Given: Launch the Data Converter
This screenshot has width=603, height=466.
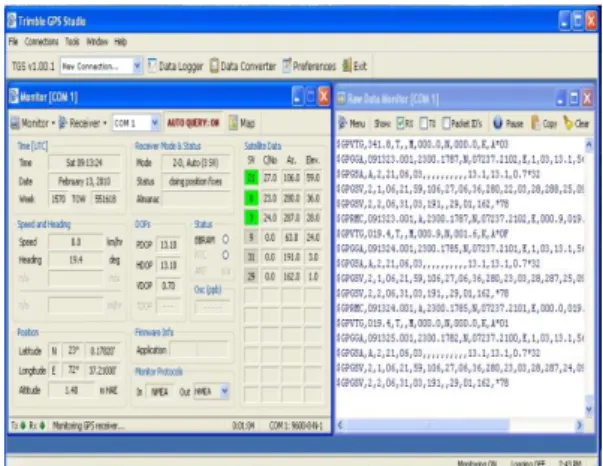Looking at the screenshot, I should point(243,66).
